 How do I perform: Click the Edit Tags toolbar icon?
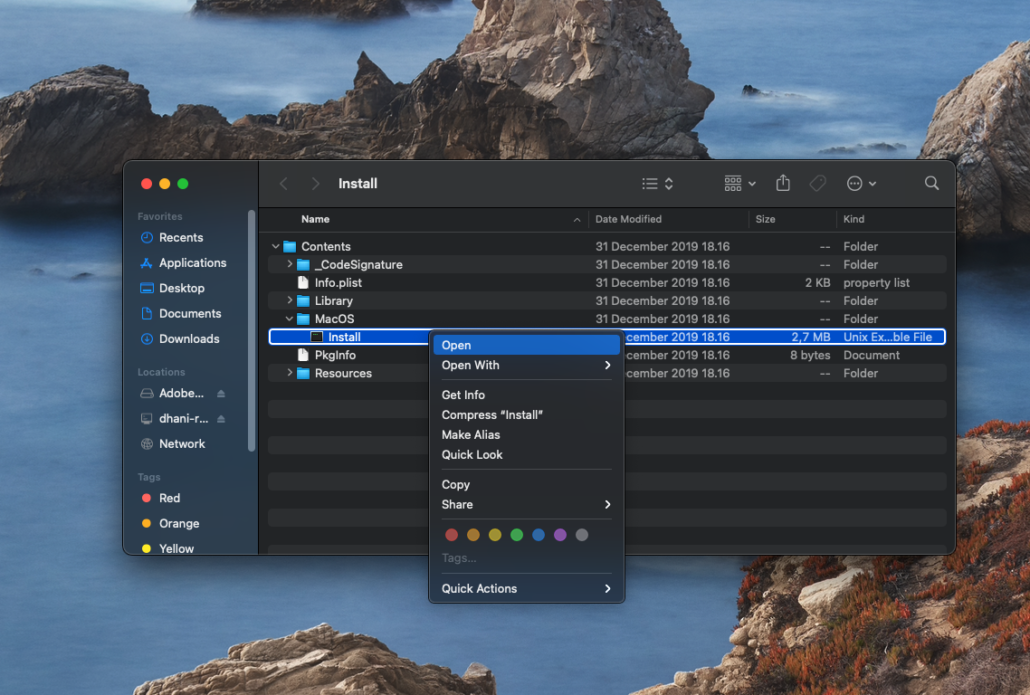(x=817, y=184)
